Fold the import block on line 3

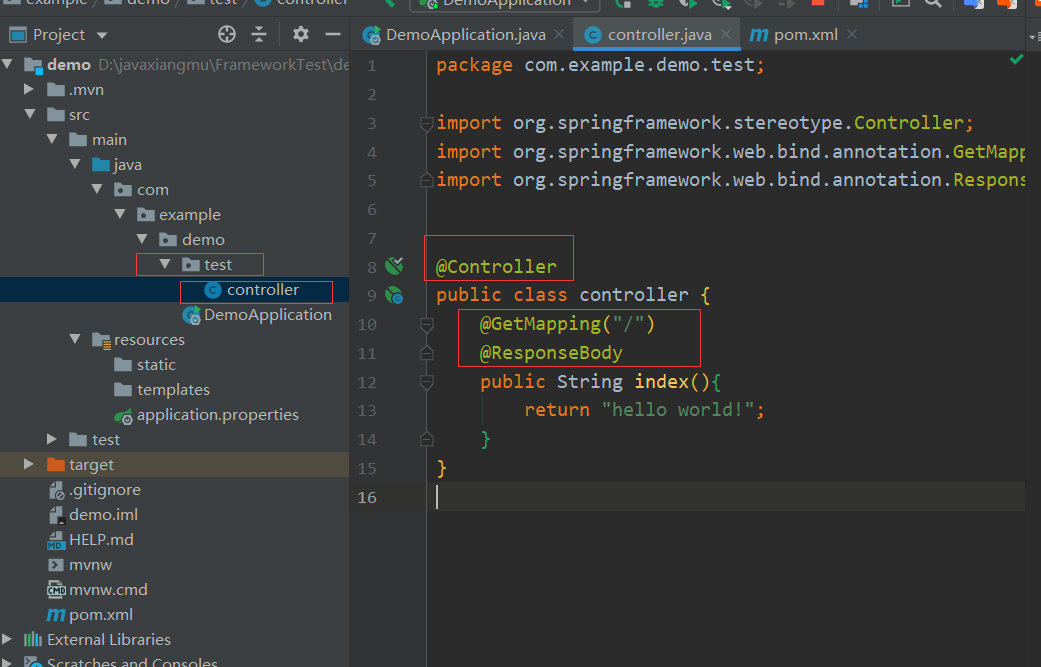(427, 124)
